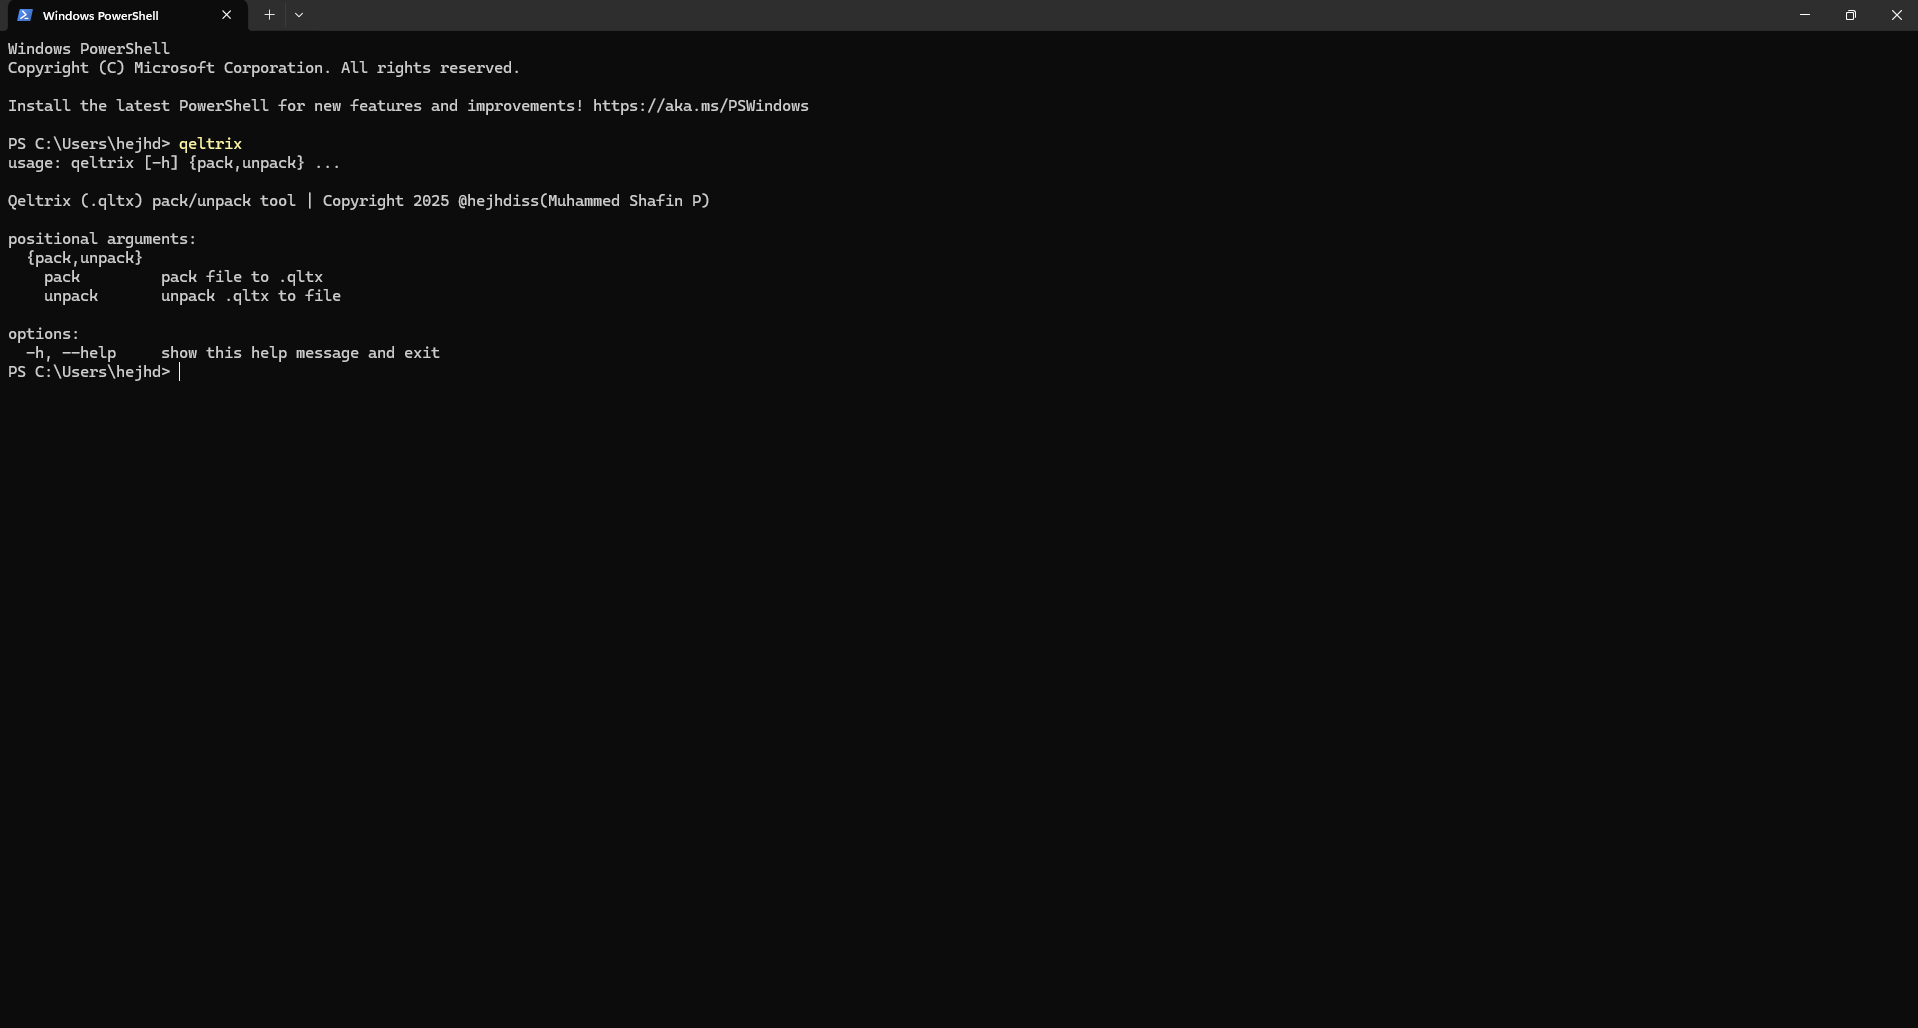Image resolution: width=1918 pixels, height=1028 pixels.
Task: Click the {pack,unpack} argument group text
Action: [83, 258]
